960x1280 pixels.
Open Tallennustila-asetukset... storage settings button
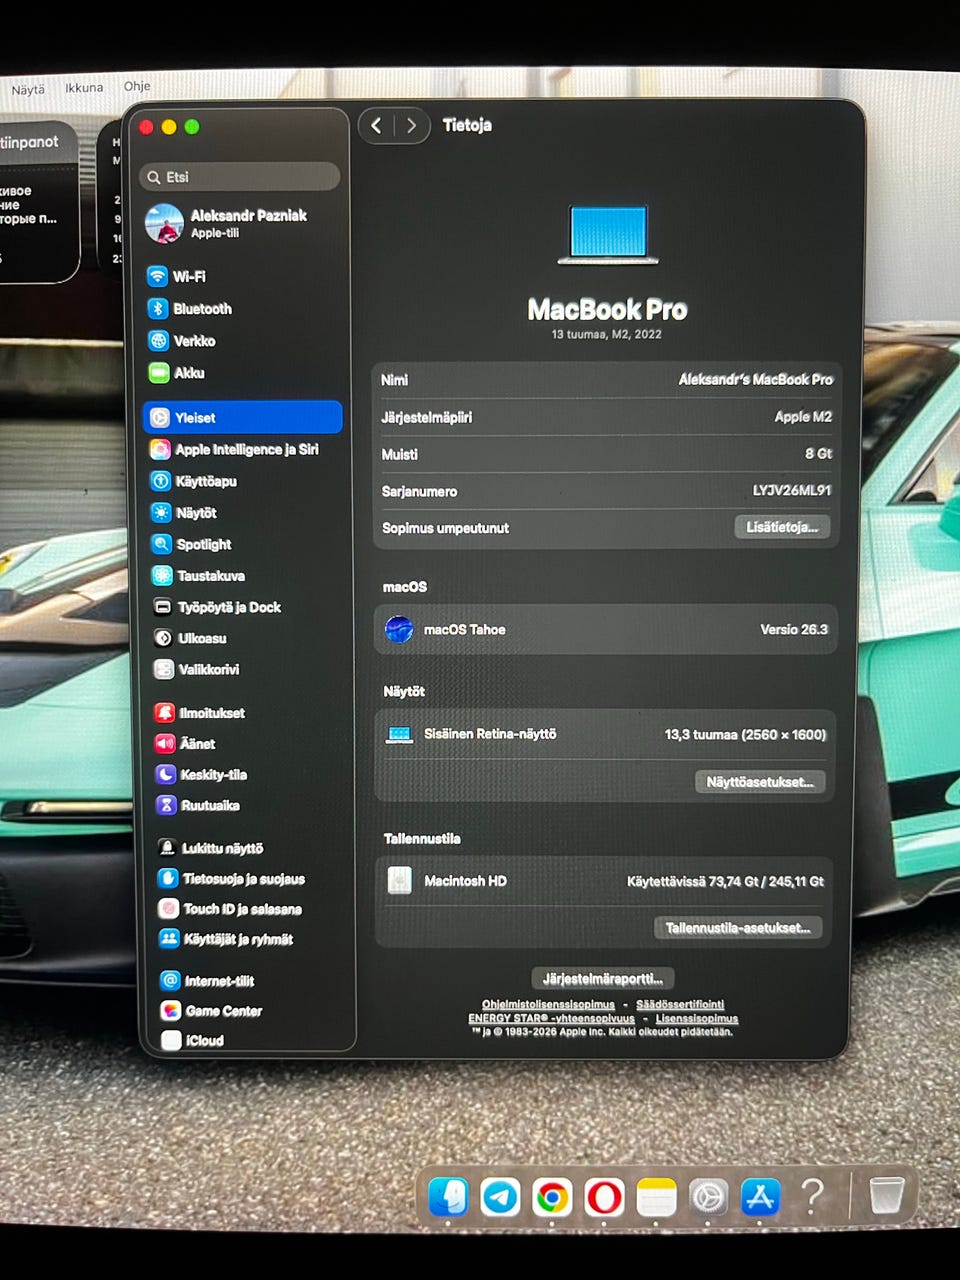738,928
